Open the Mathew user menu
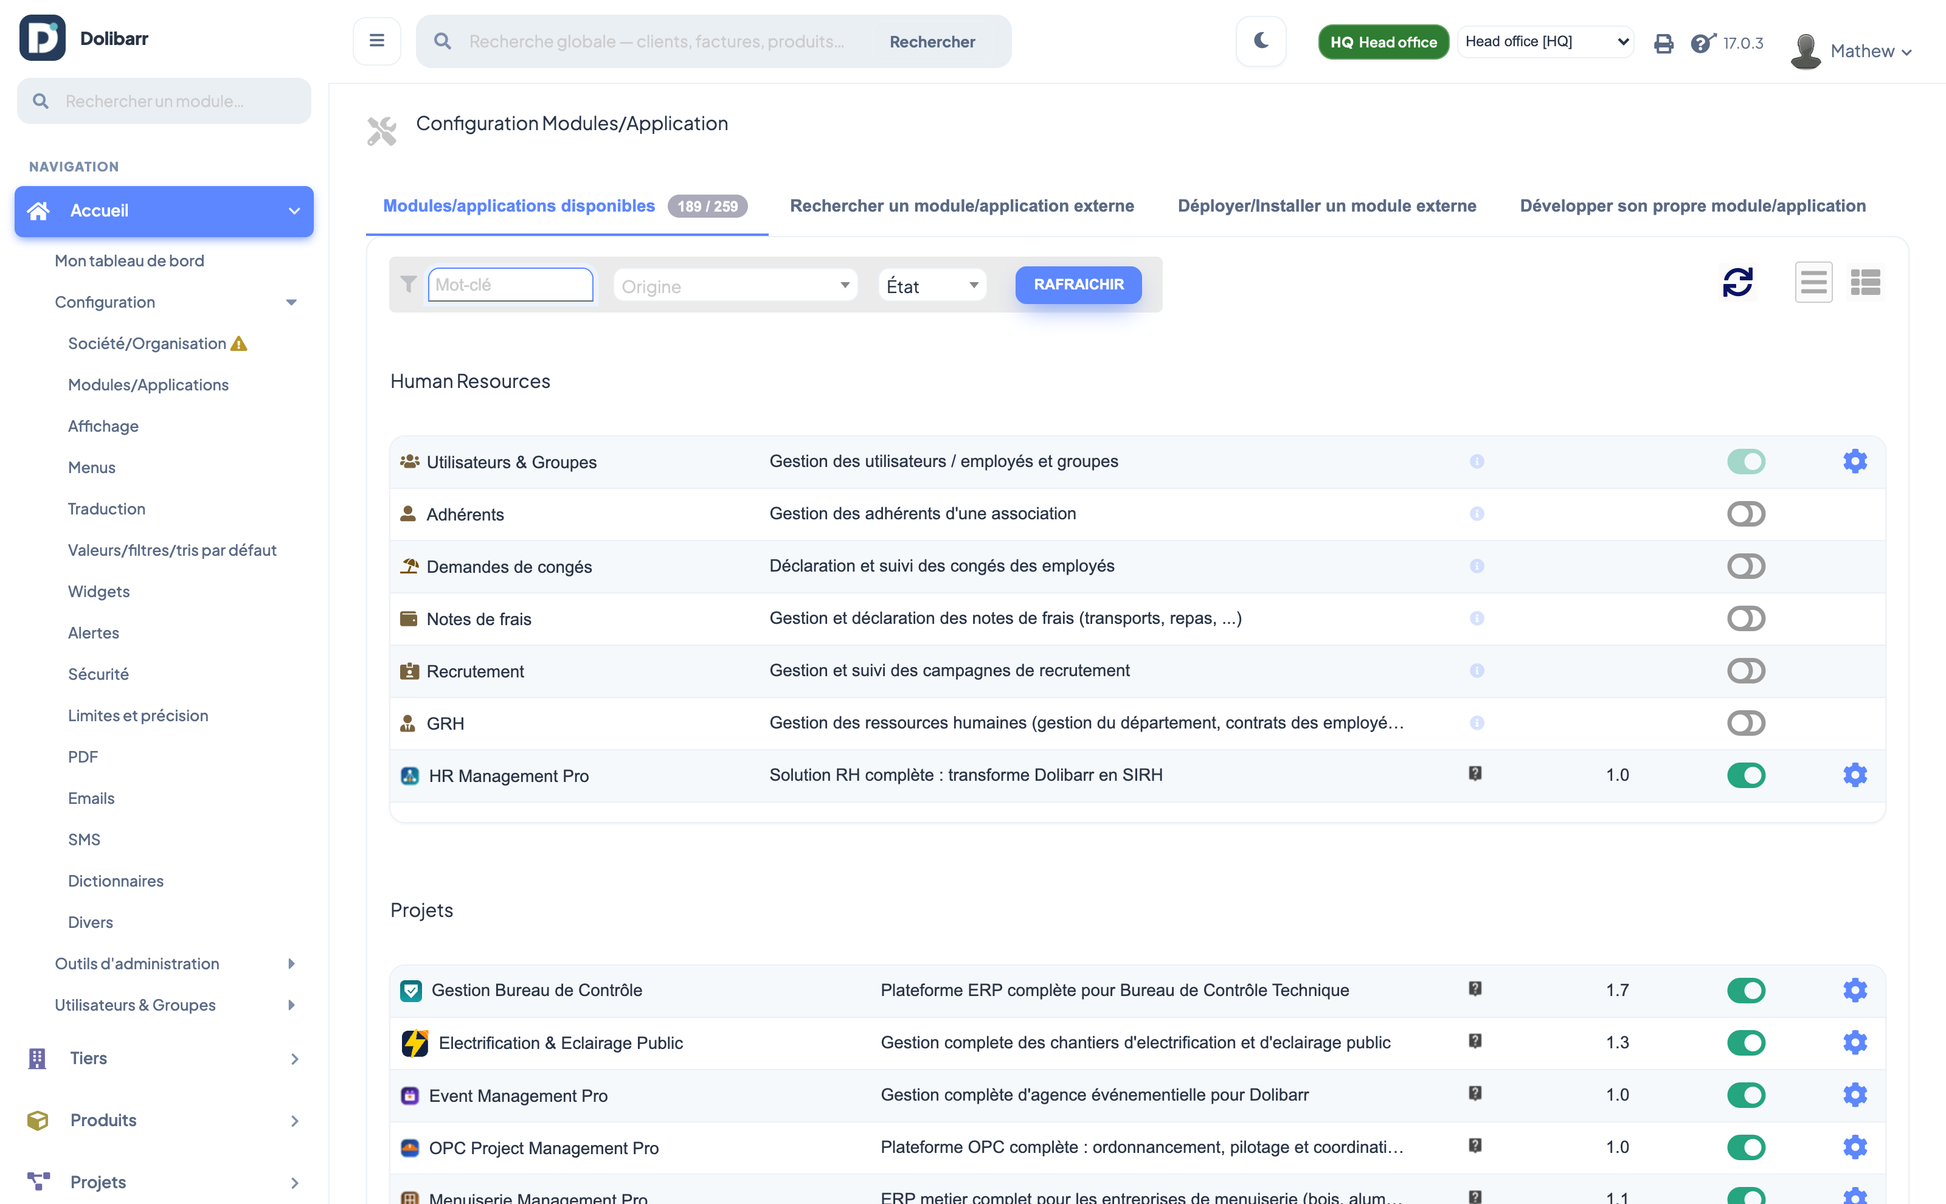Viewport: 1946px width, 1204px height. [x=1870, y=51]
